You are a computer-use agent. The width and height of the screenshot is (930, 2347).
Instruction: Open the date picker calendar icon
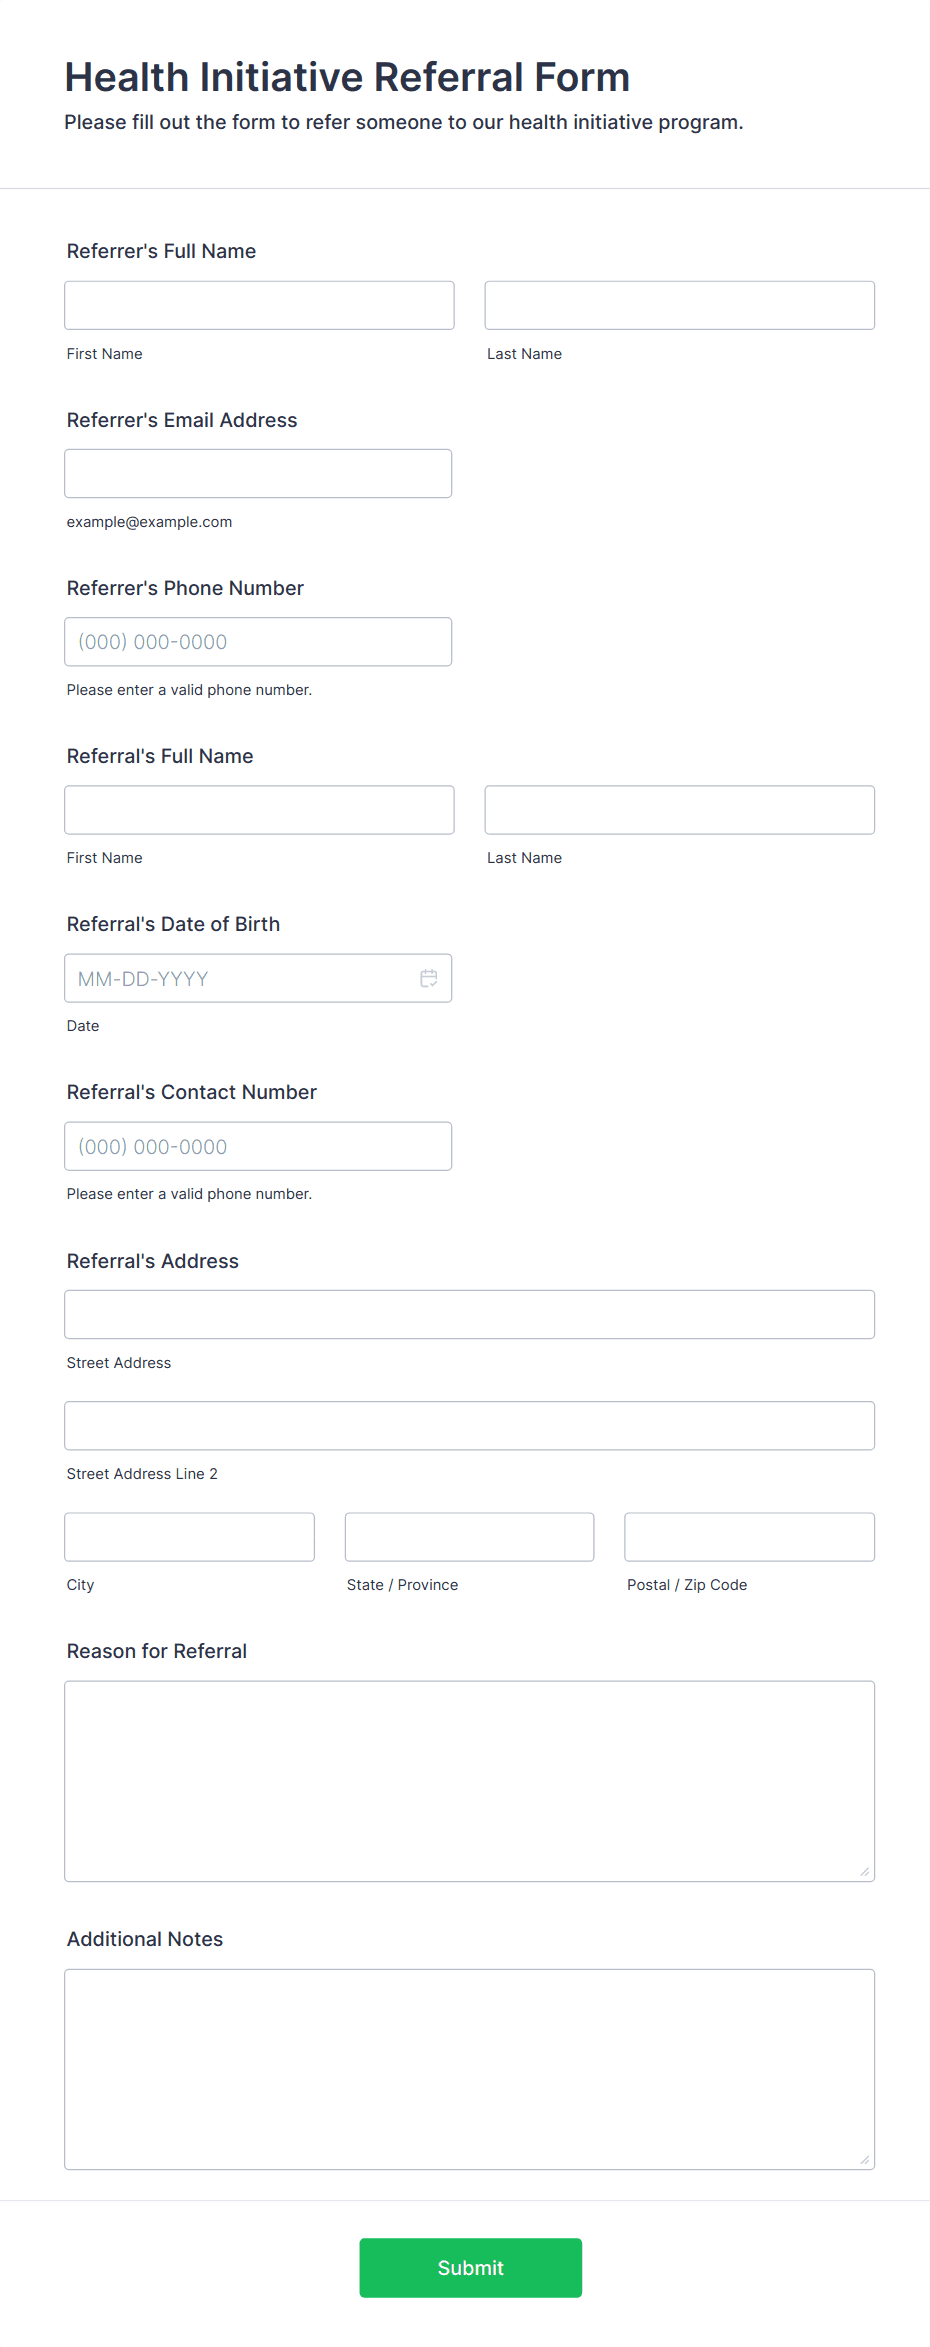coord(429,978)
